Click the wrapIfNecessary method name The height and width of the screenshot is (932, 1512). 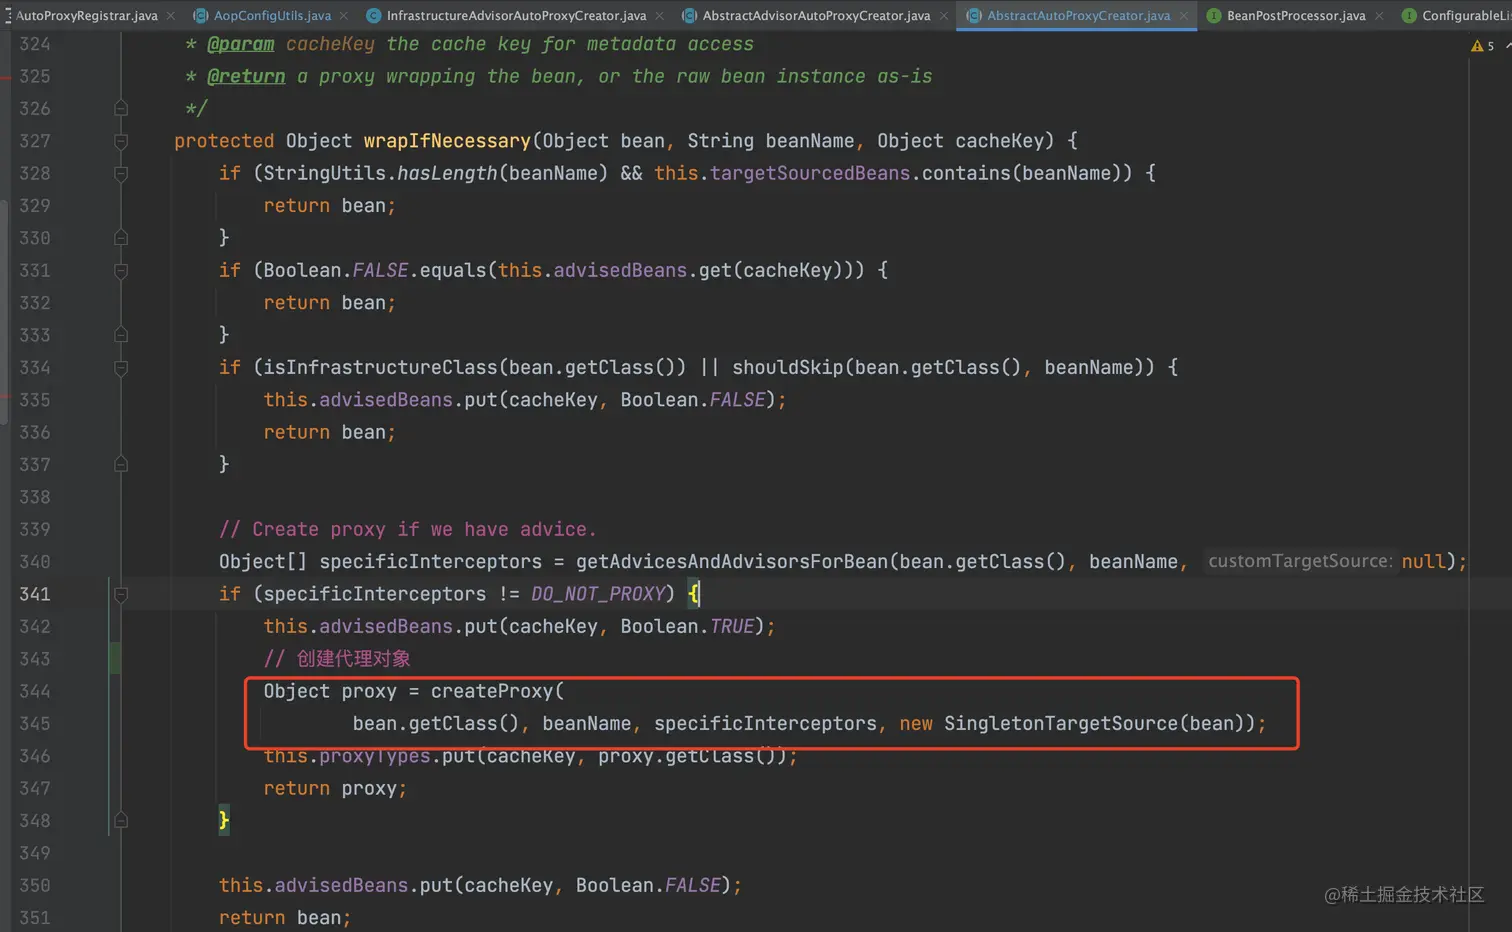pyautogui.click(x=447, y=141)
